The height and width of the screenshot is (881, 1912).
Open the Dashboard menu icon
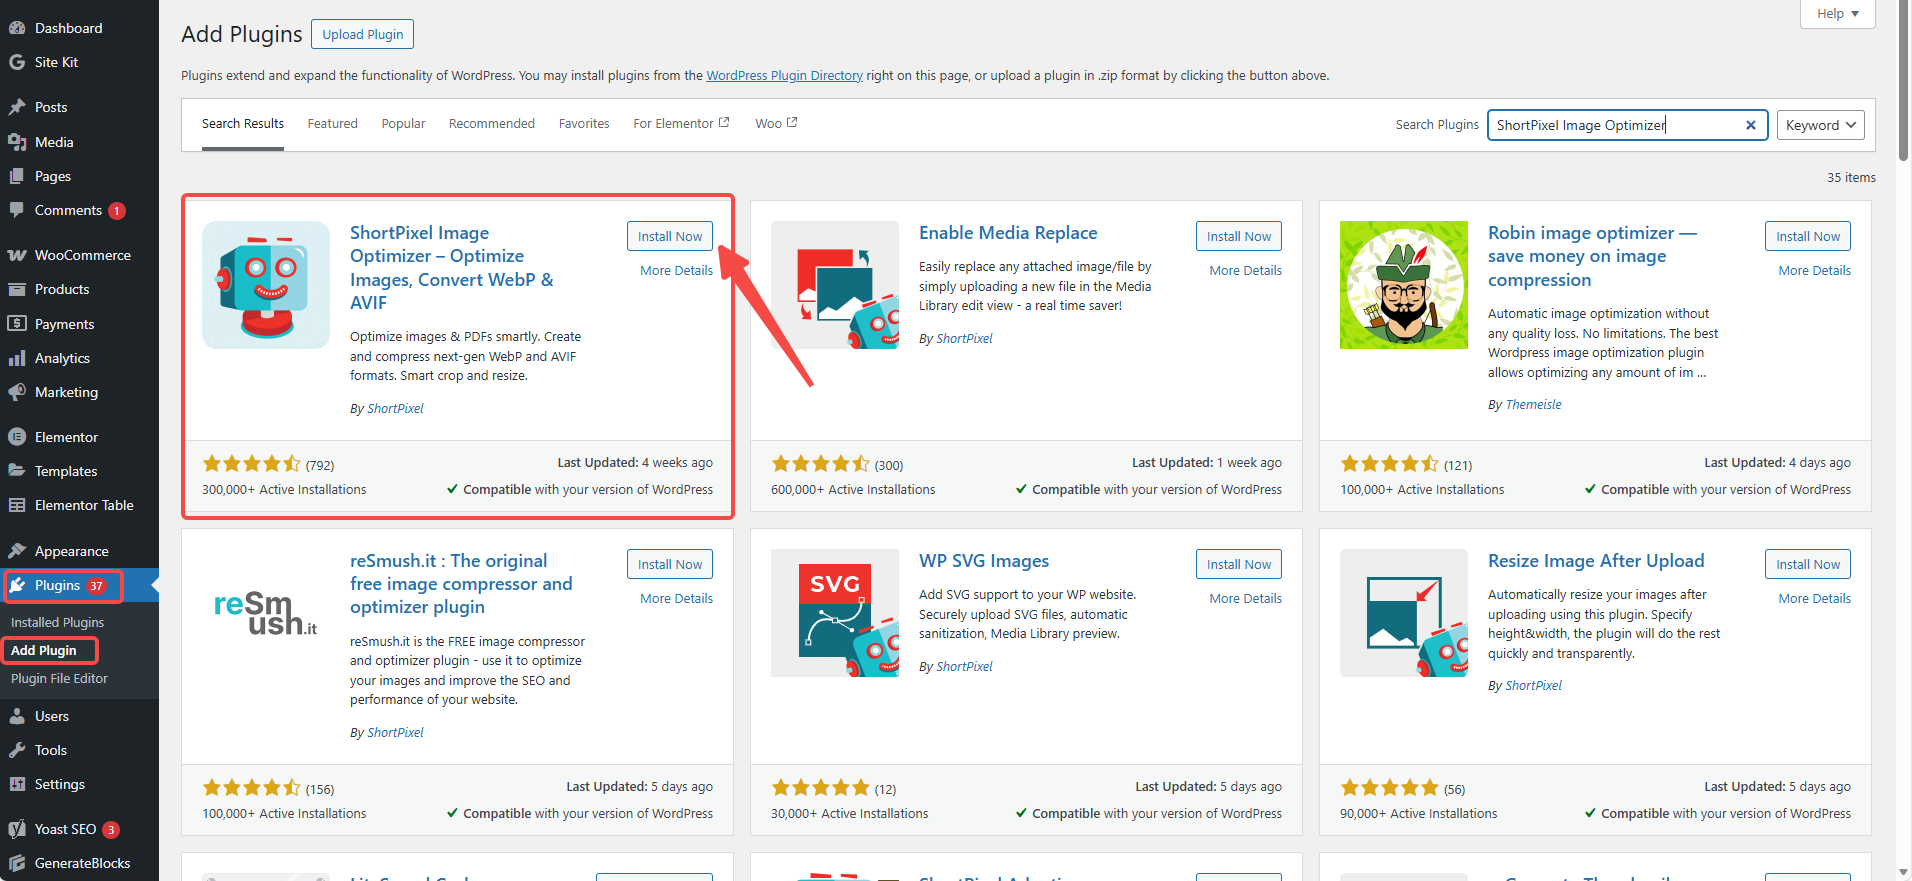[x=17, y=28]
